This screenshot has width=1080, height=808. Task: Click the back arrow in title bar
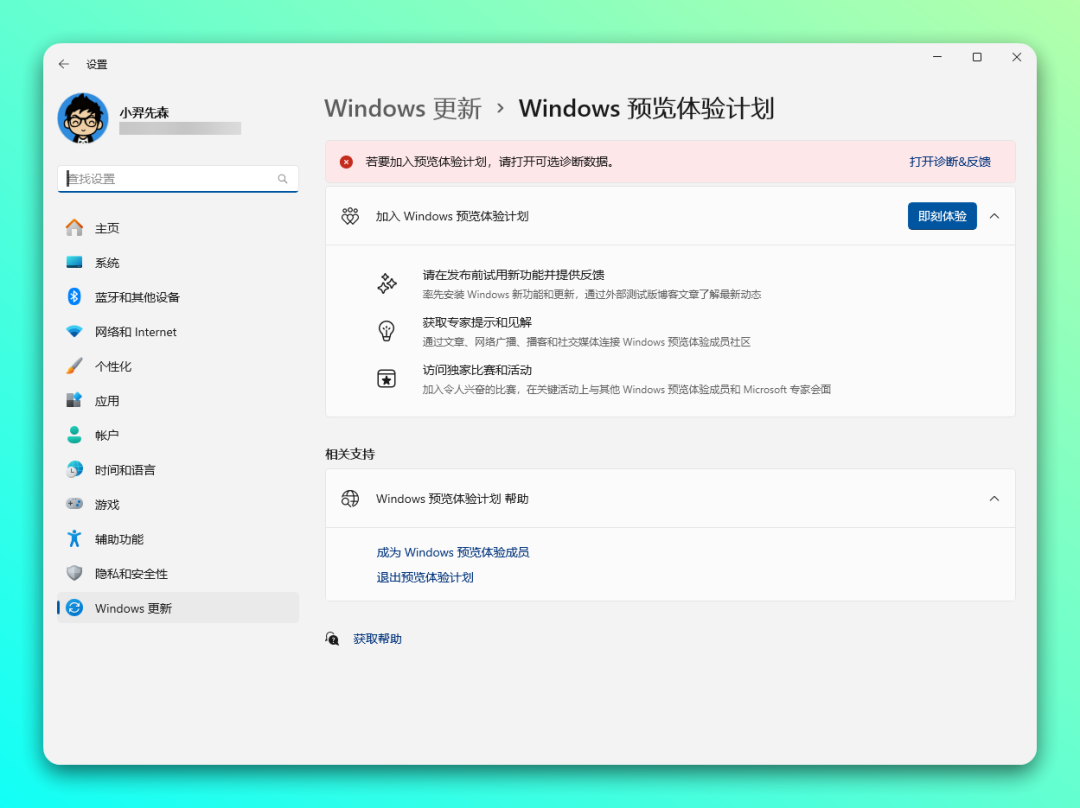(x=64, y=64)
